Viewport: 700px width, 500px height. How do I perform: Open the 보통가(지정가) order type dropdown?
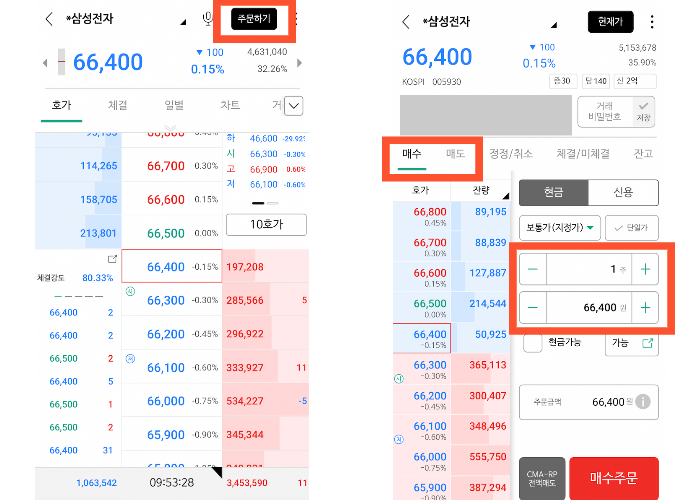(560, 228)
